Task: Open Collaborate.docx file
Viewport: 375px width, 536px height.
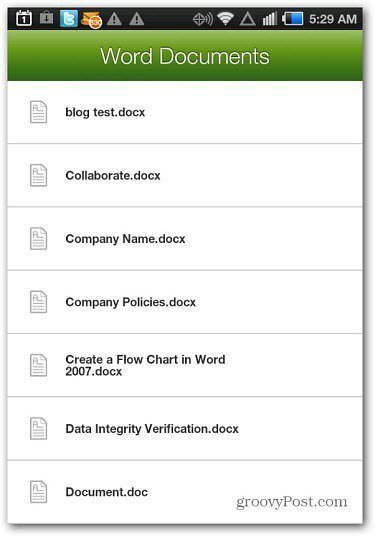Action: click(185, 175)
